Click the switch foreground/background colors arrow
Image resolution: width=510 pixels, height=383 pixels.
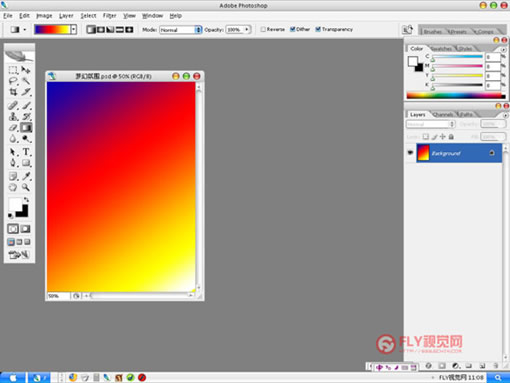(26, 200)
